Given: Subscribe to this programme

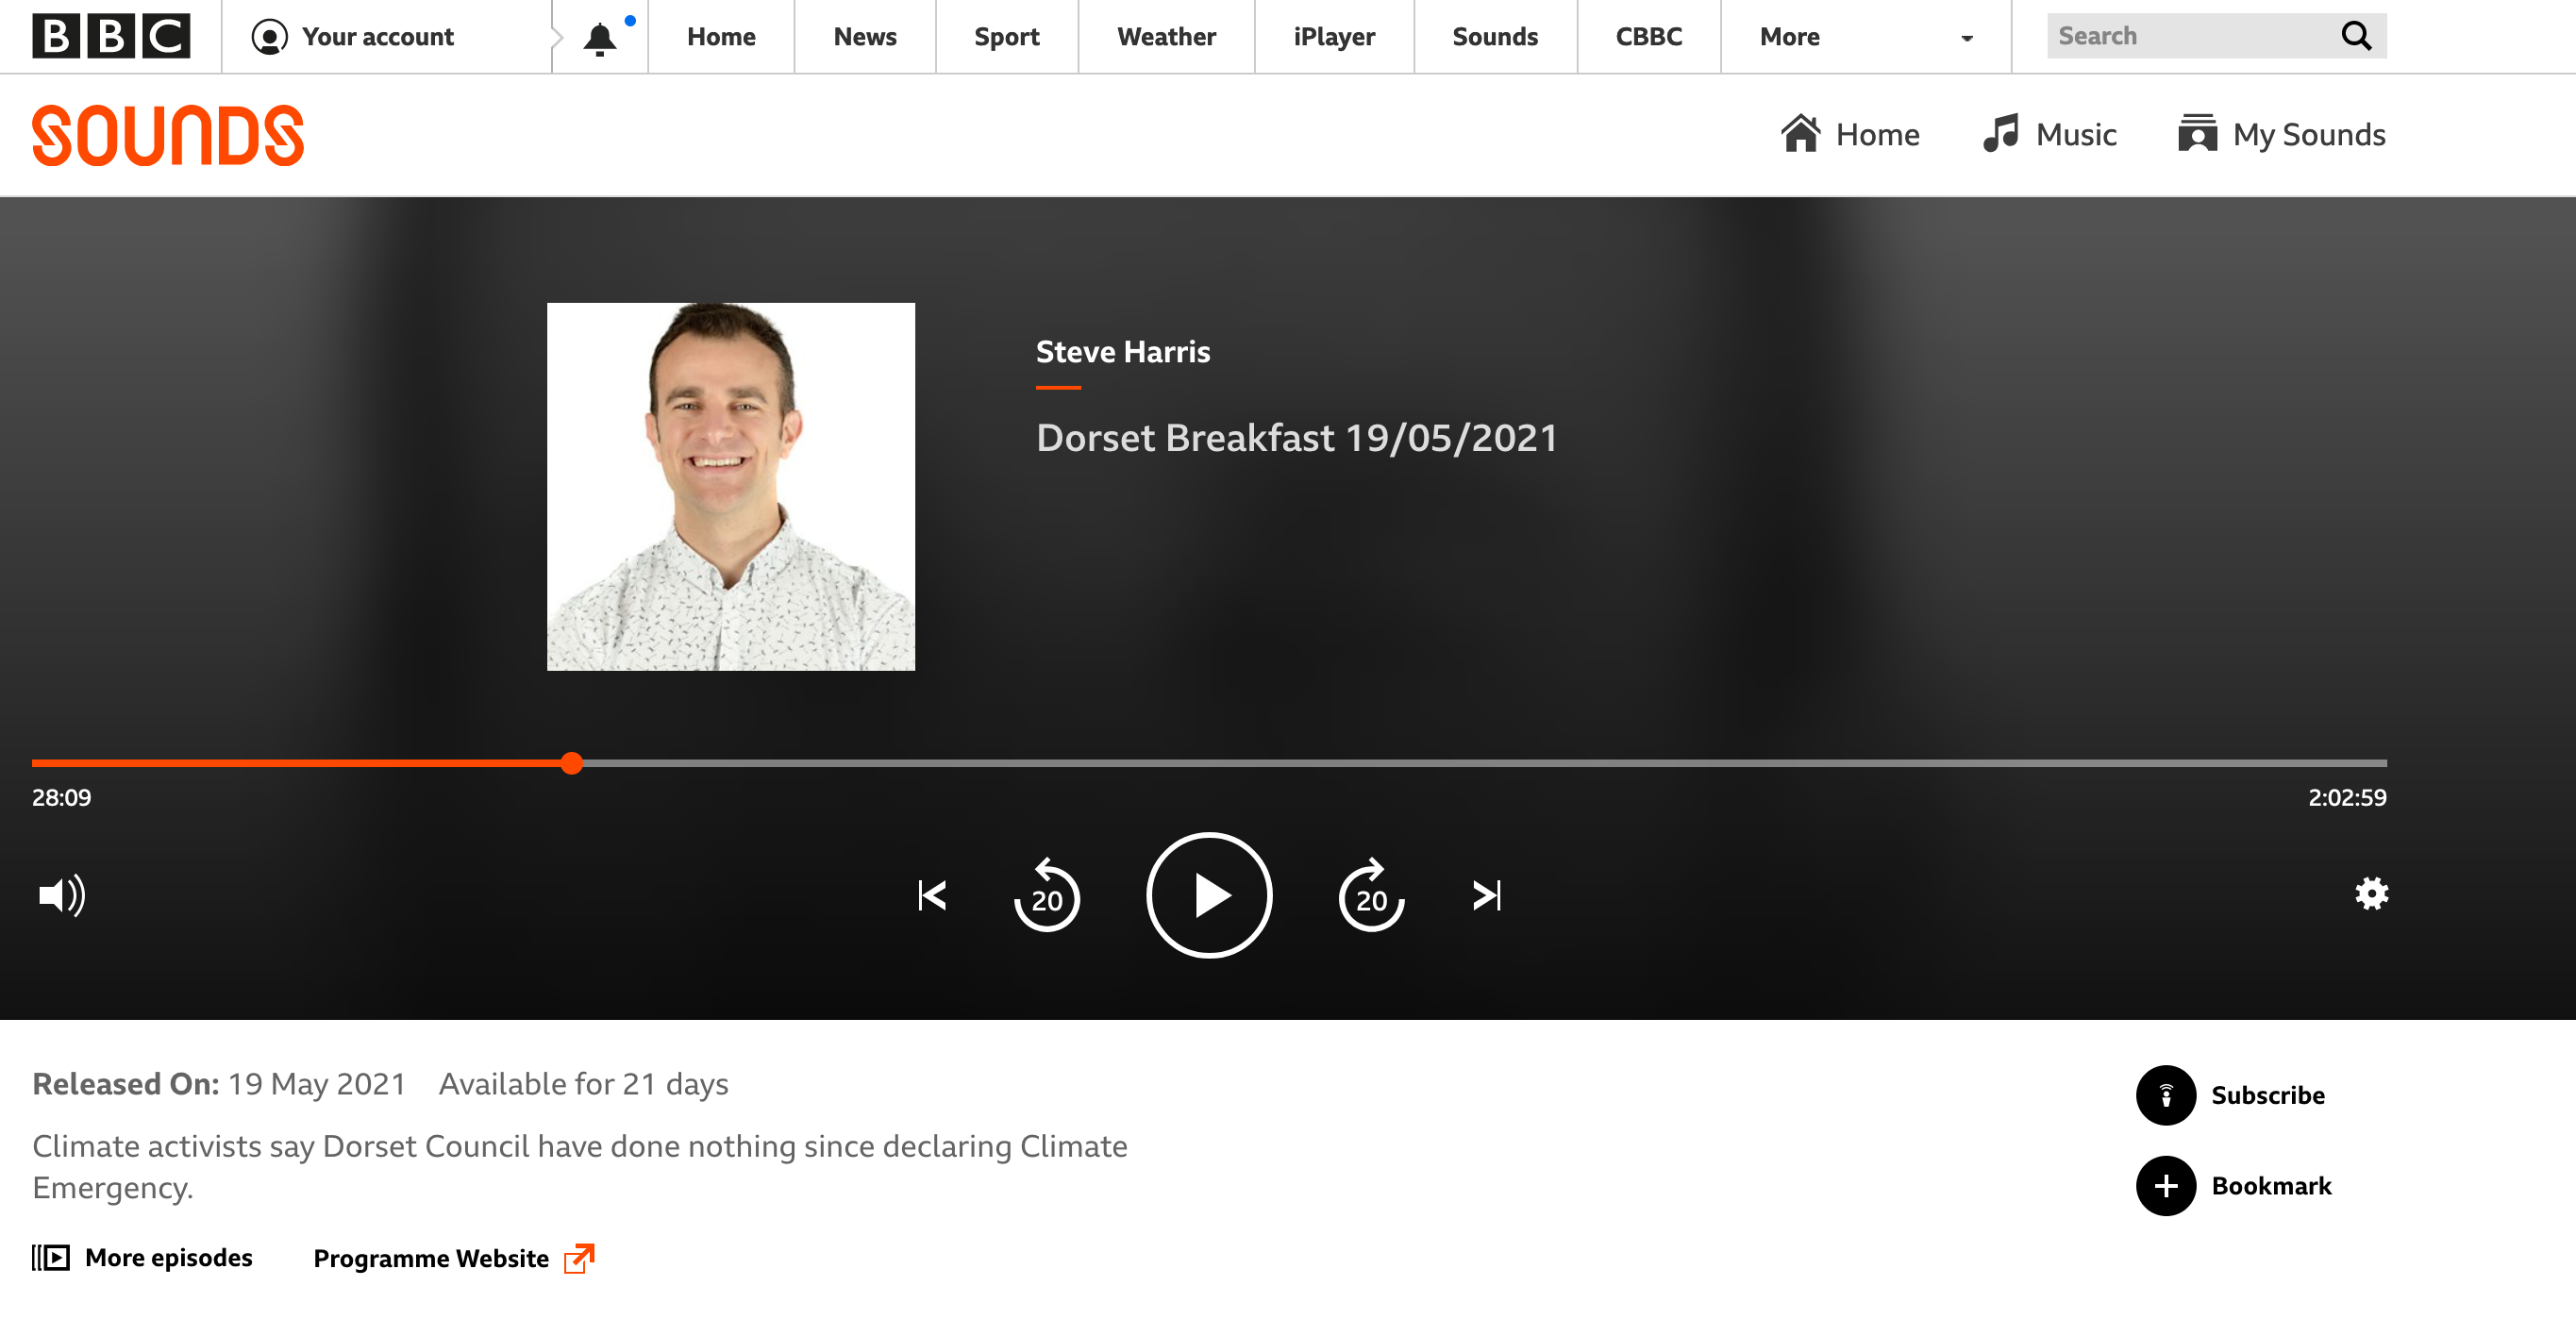Looking at the screenshot, I should [x=2230, y=1095].
